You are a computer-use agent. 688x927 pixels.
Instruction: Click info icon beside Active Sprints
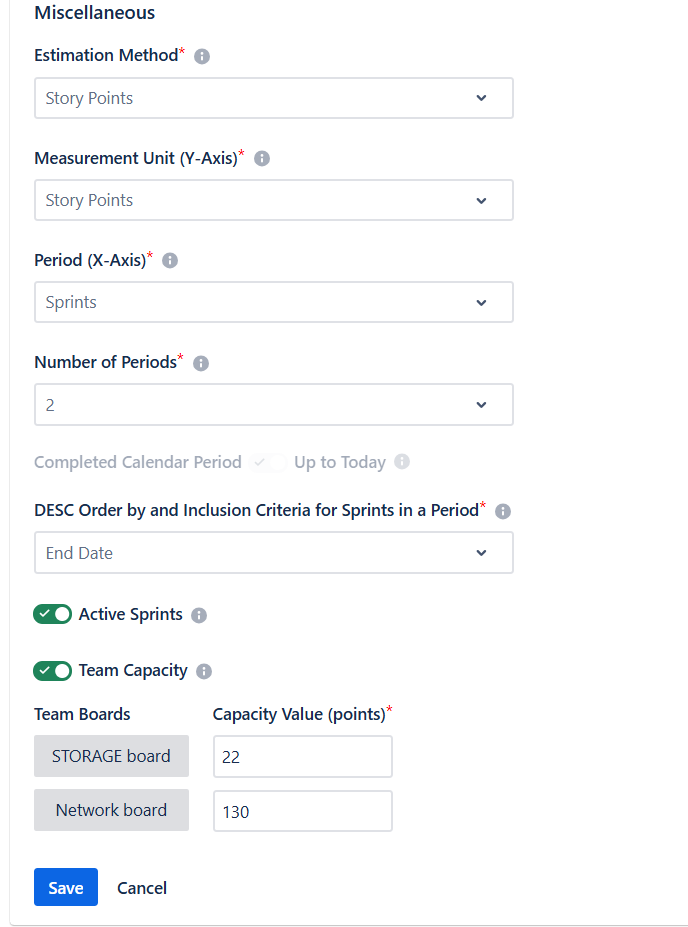199,615
